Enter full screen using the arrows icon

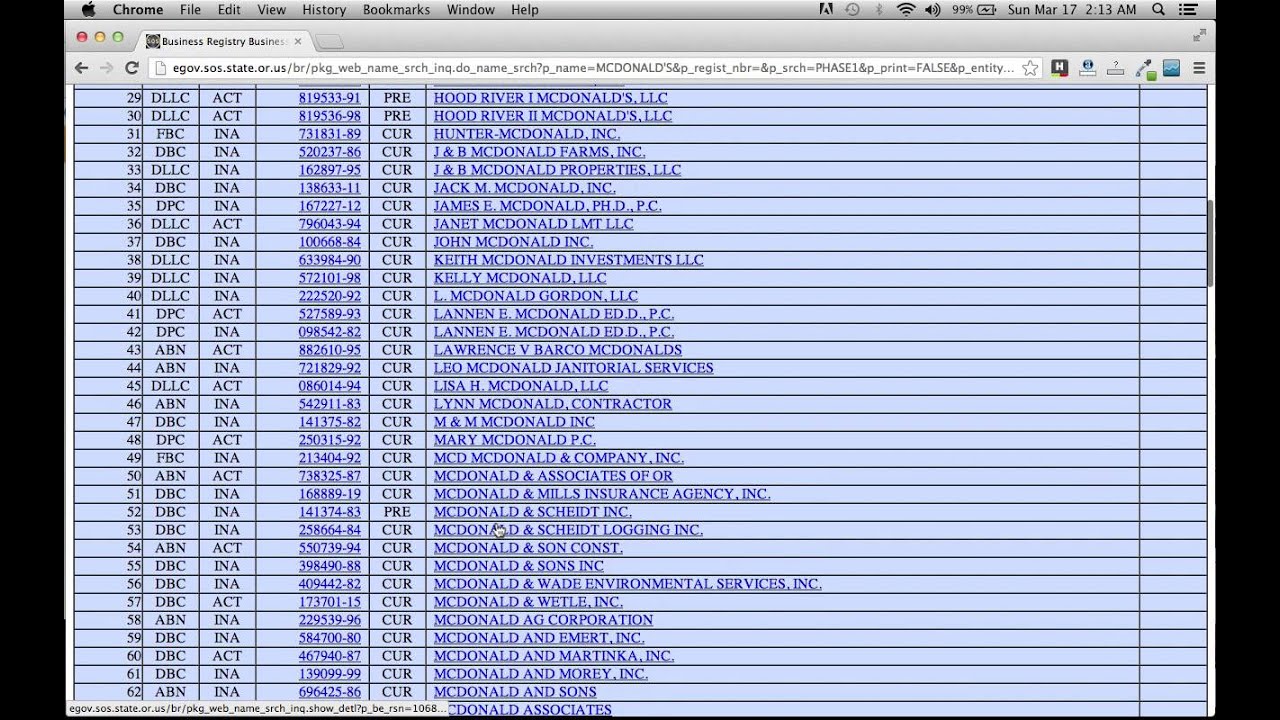1199,35
